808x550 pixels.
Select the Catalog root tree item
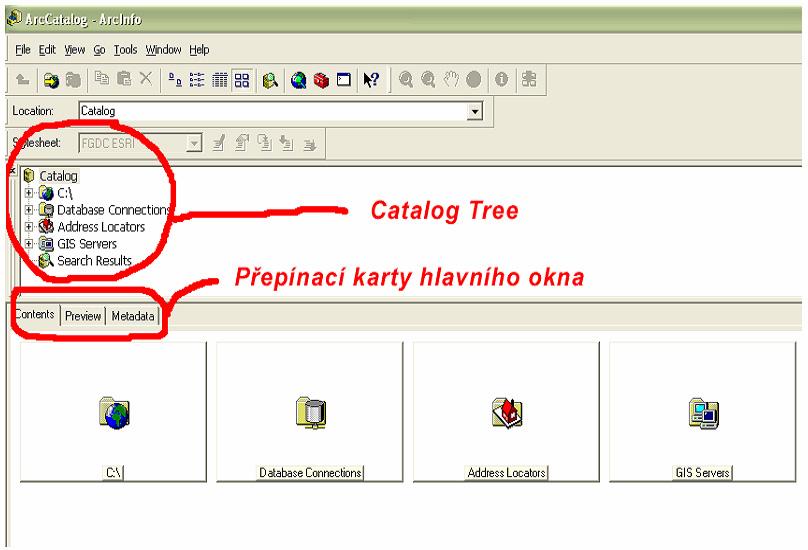[x=58, y=176]
